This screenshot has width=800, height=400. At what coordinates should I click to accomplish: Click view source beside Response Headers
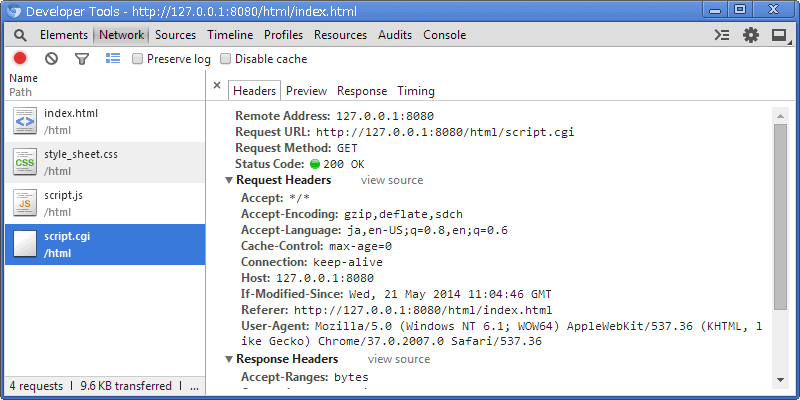[x=399, y=359]
